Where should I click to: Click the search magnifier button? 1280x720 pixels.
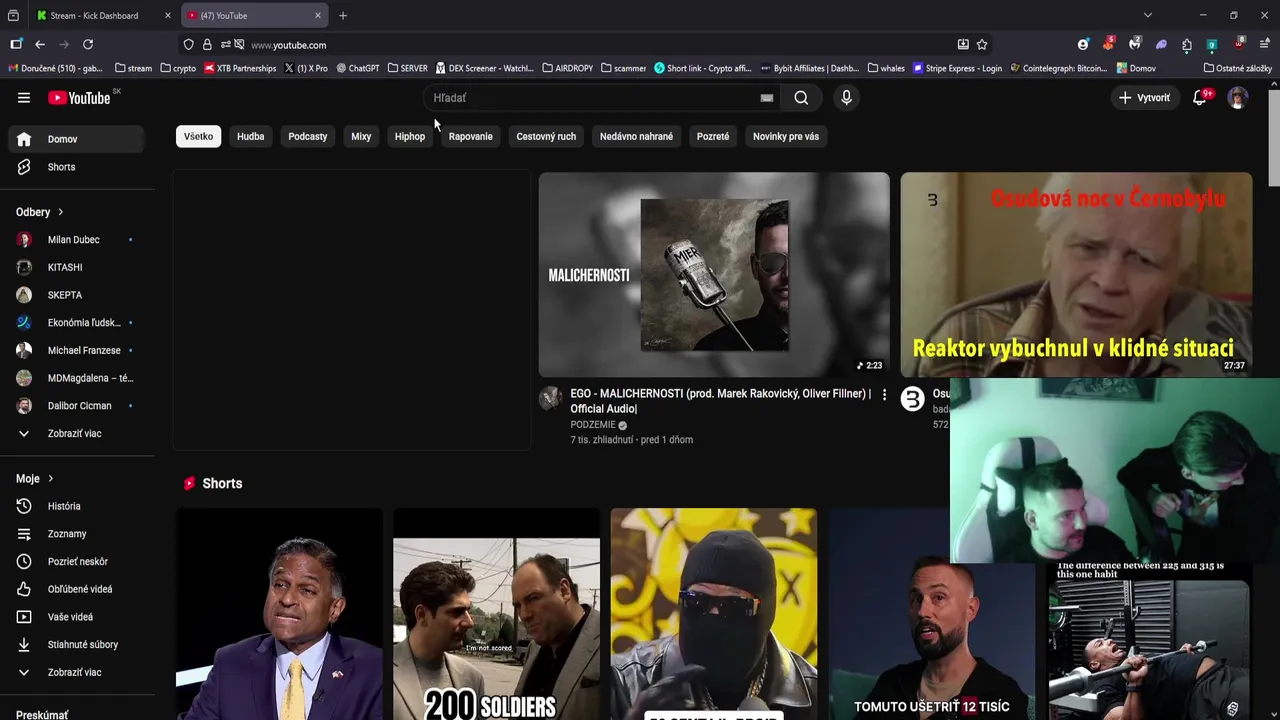801,98
